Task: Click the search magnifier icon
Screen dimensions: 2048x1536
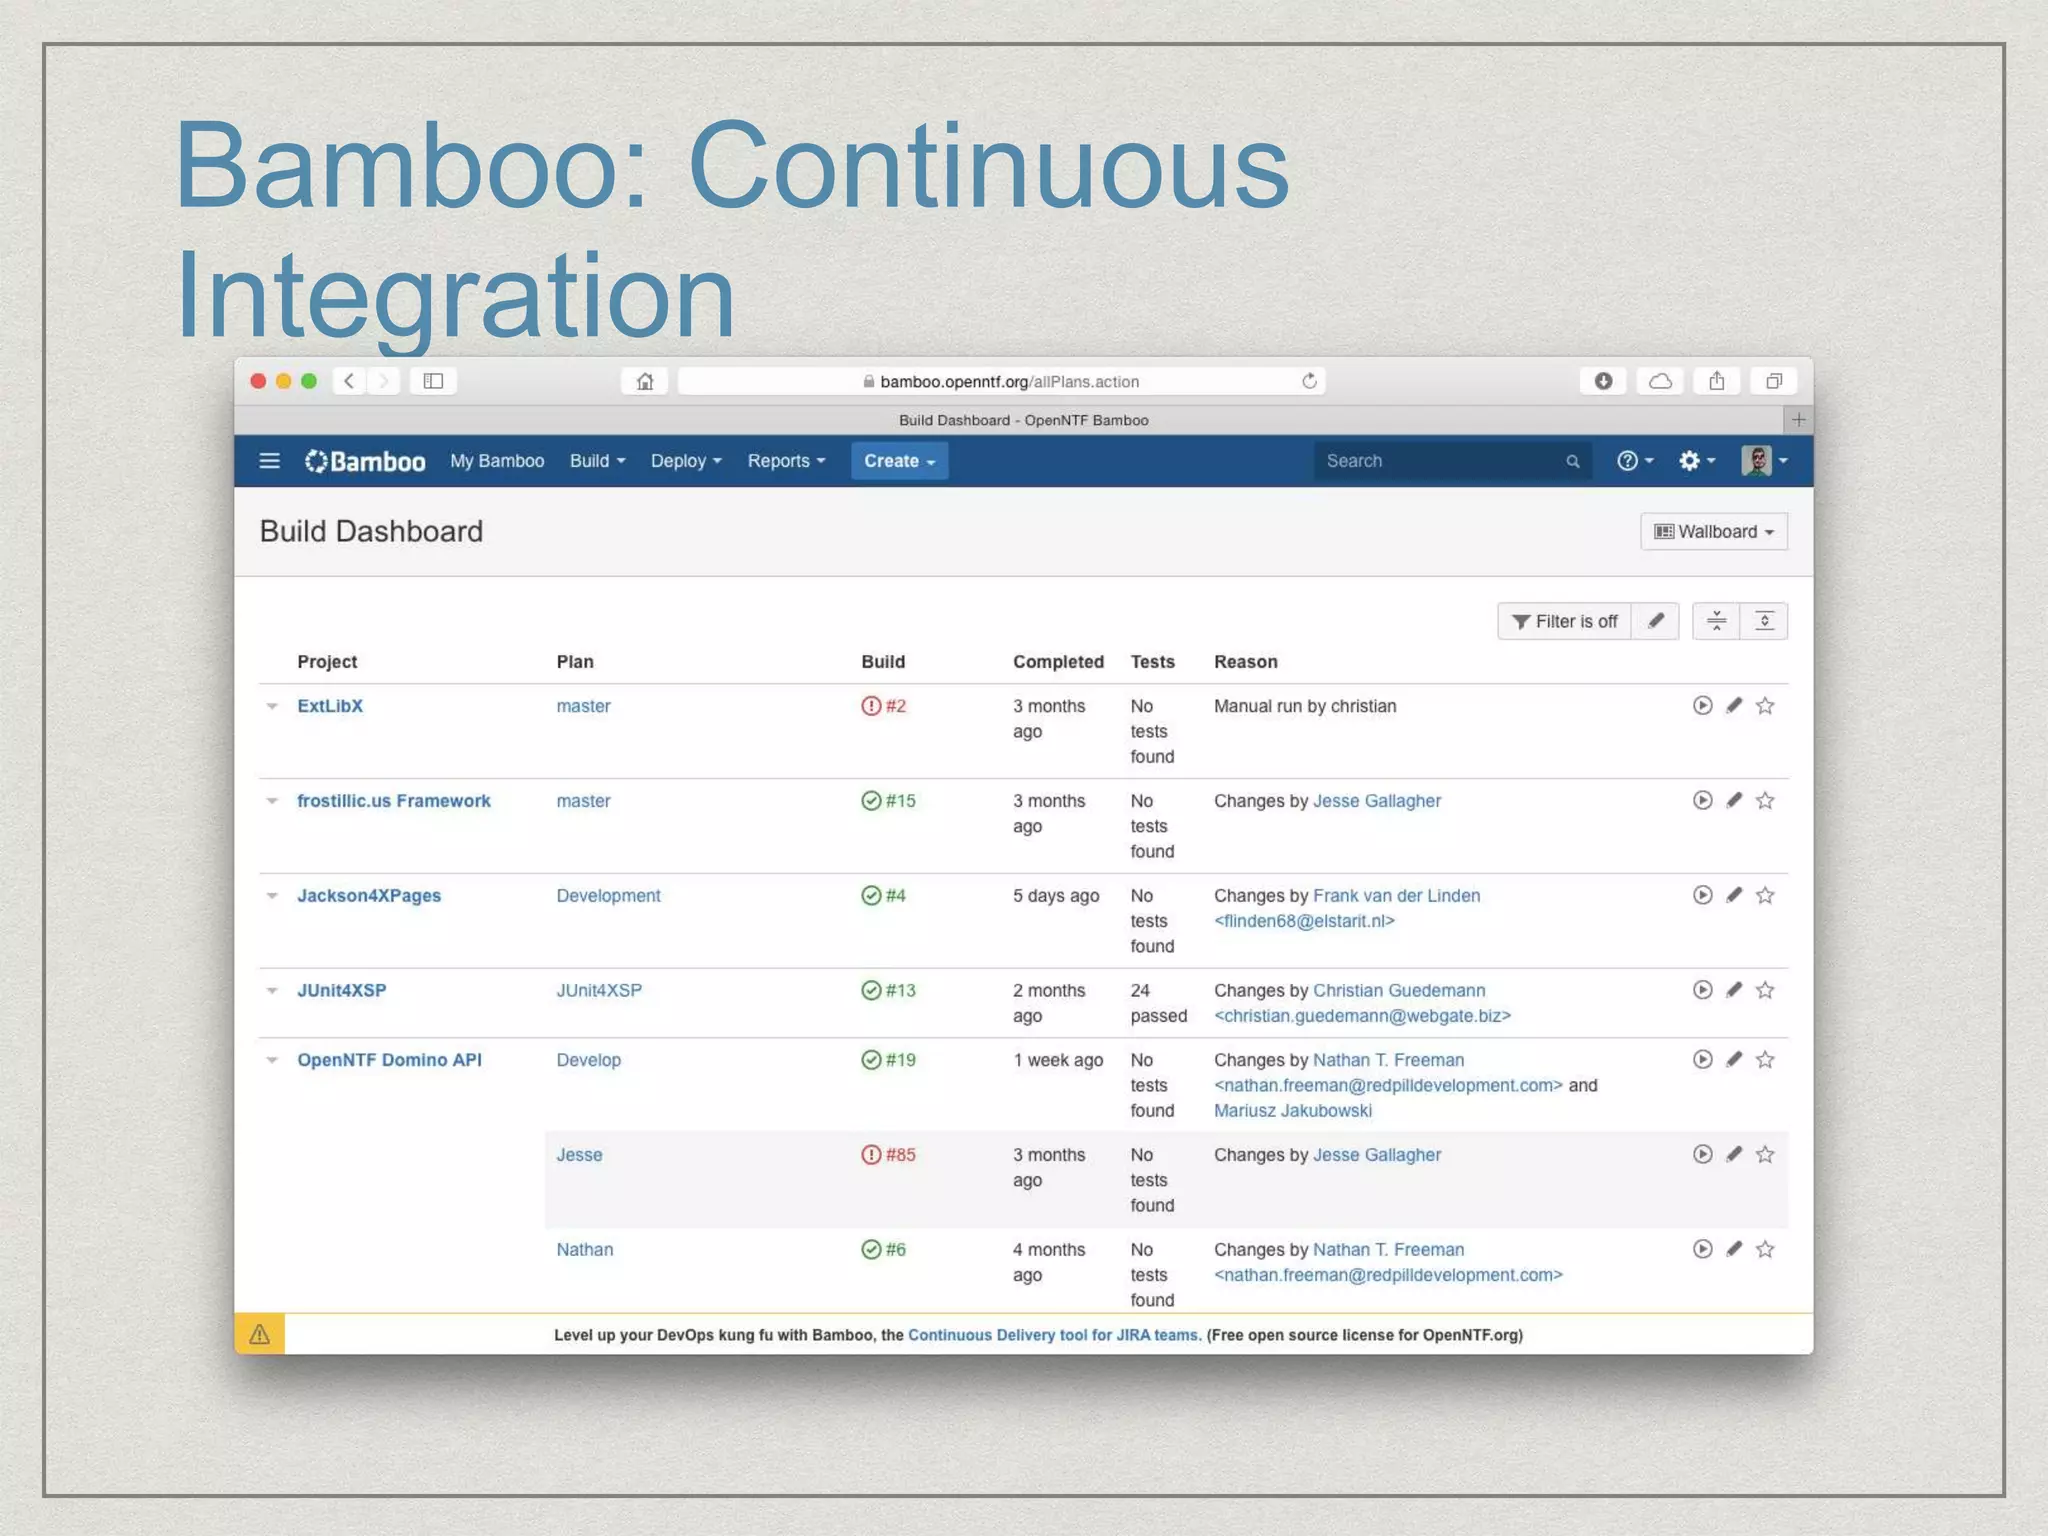Action: coord(1572,461)
